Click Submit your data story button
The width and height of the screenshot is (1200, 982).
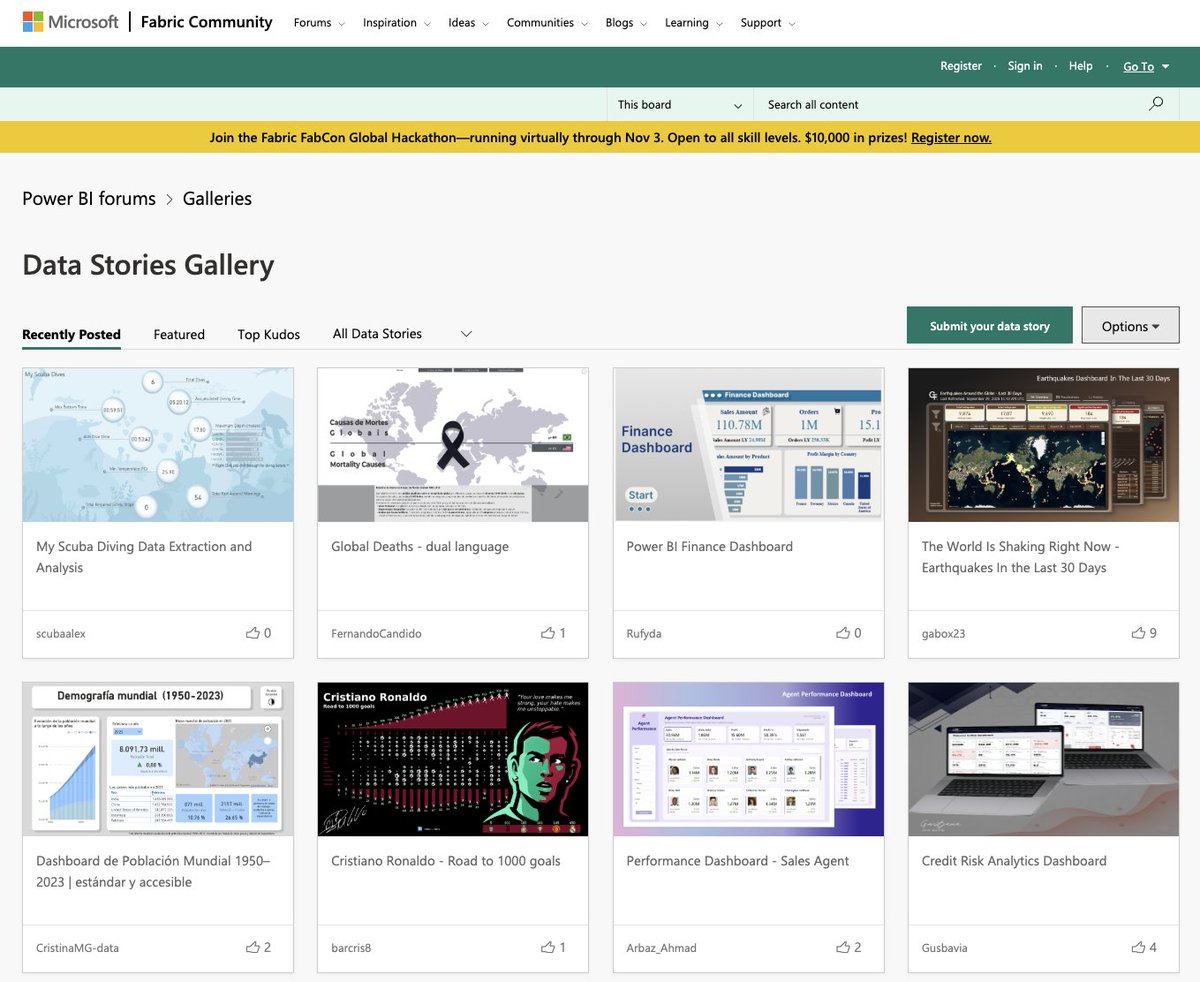click(989, 326)
